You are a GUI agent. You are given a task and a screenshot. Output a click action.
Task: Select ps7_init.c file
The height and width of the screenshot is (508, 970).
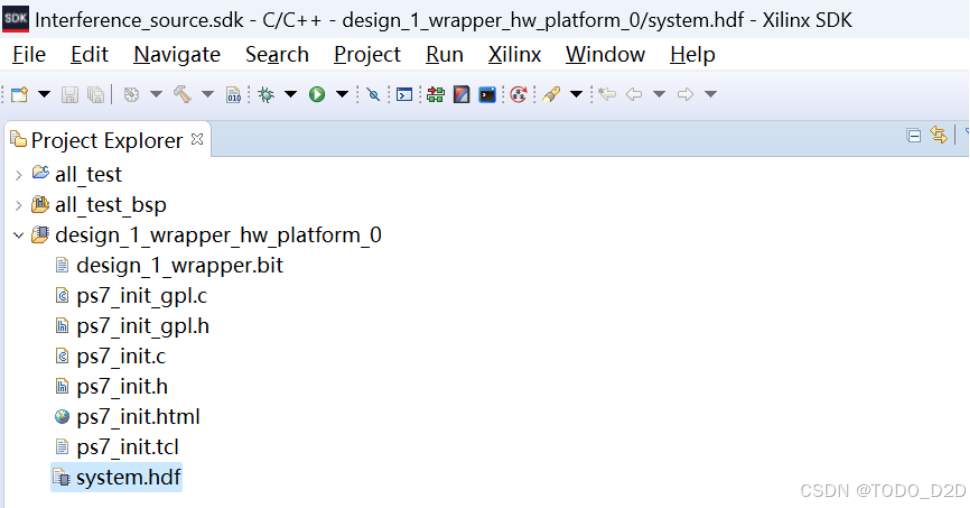(121, 356)
